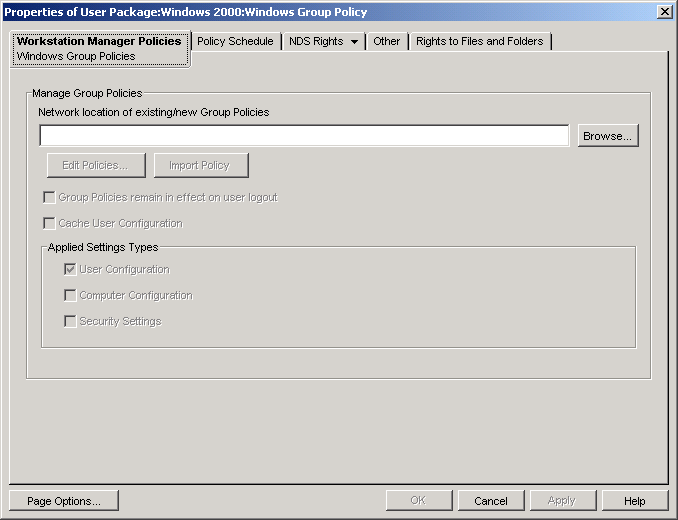Viewport: 678px width, 520px height.
Task: Open Help for this dialog
Action: pos(634,501)
